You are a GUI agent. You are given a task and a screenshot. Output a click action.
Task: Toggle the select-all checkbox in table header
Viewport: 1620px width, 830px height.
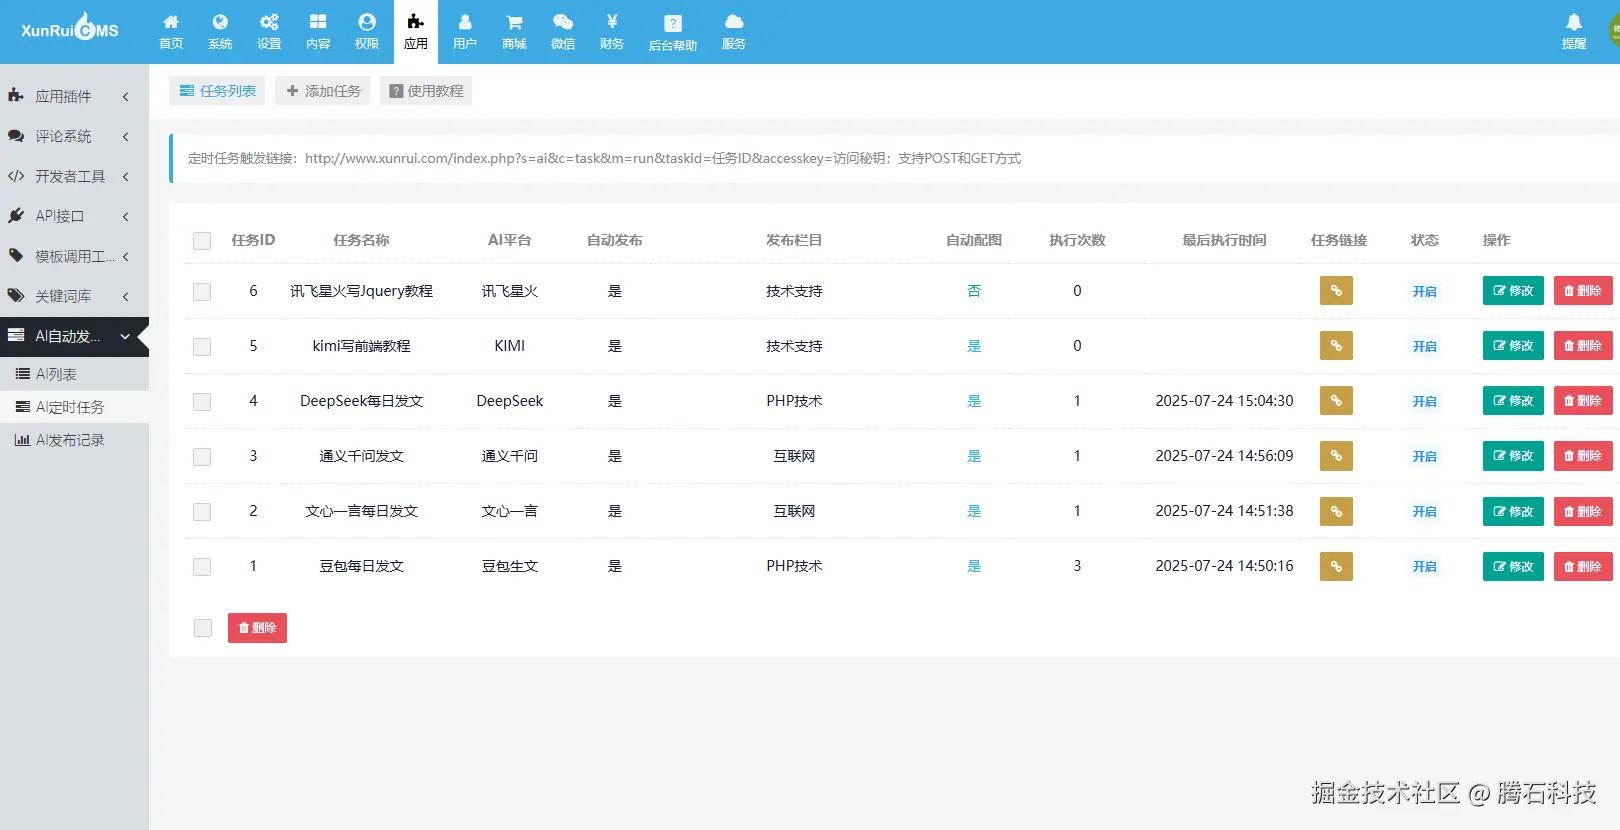pyautogui.click(x=202, y=241)
